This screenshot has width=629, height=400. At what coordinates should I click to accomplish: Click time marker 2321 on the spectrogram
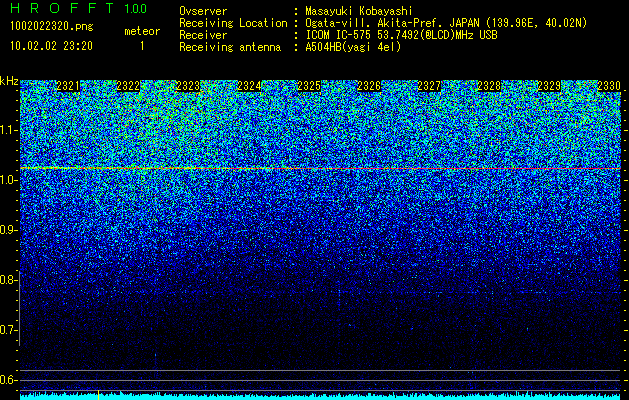(68, 86)
